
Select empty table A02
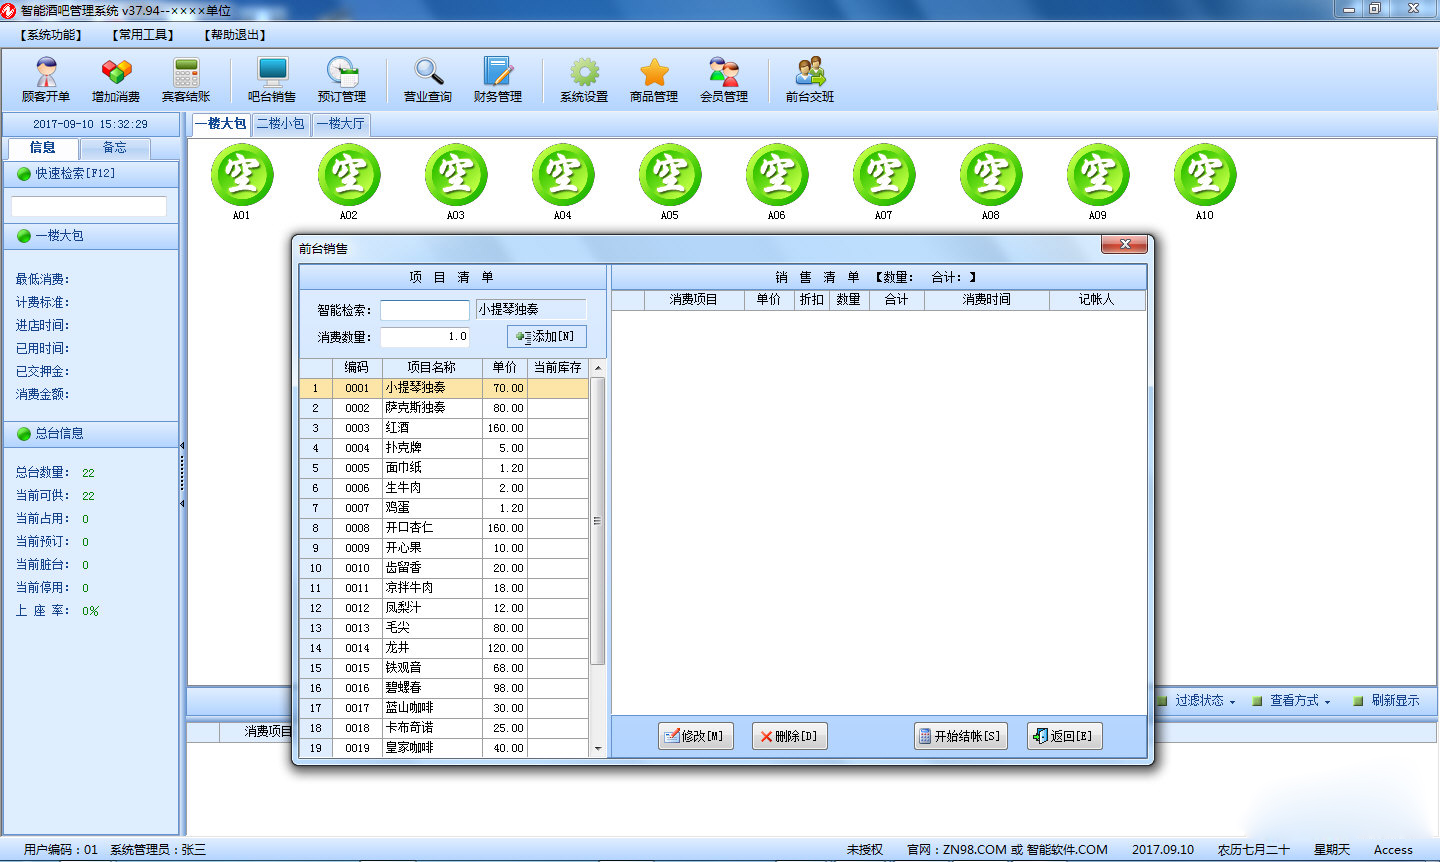tap(349, 176)
